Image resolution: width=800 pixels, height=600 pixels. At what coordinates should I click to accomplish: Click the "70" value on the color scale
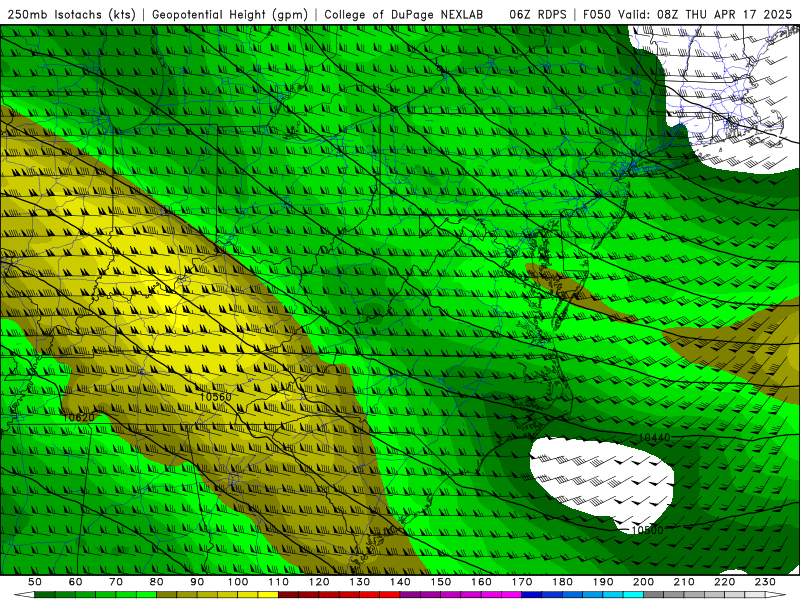116,582
